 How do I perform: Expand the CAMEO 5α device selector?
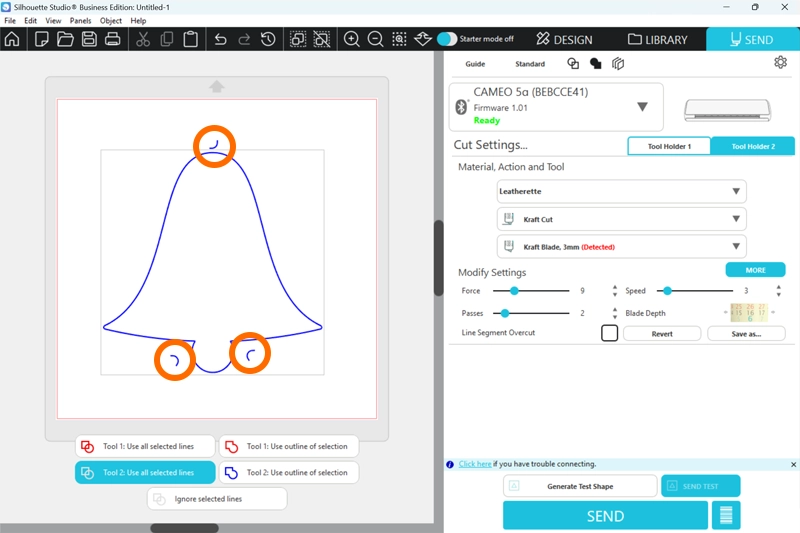tap(642, 107)
